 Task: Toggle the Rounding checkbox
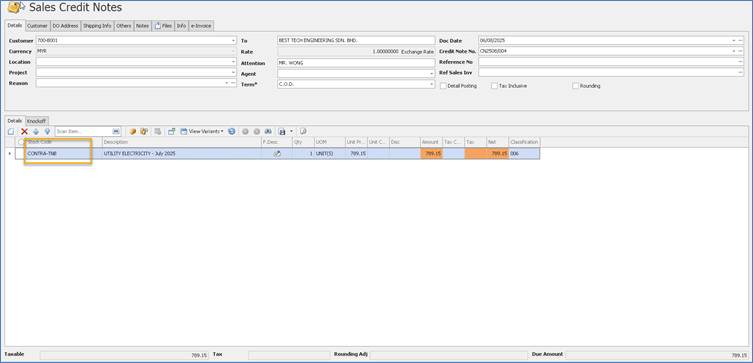click(575, 86)
